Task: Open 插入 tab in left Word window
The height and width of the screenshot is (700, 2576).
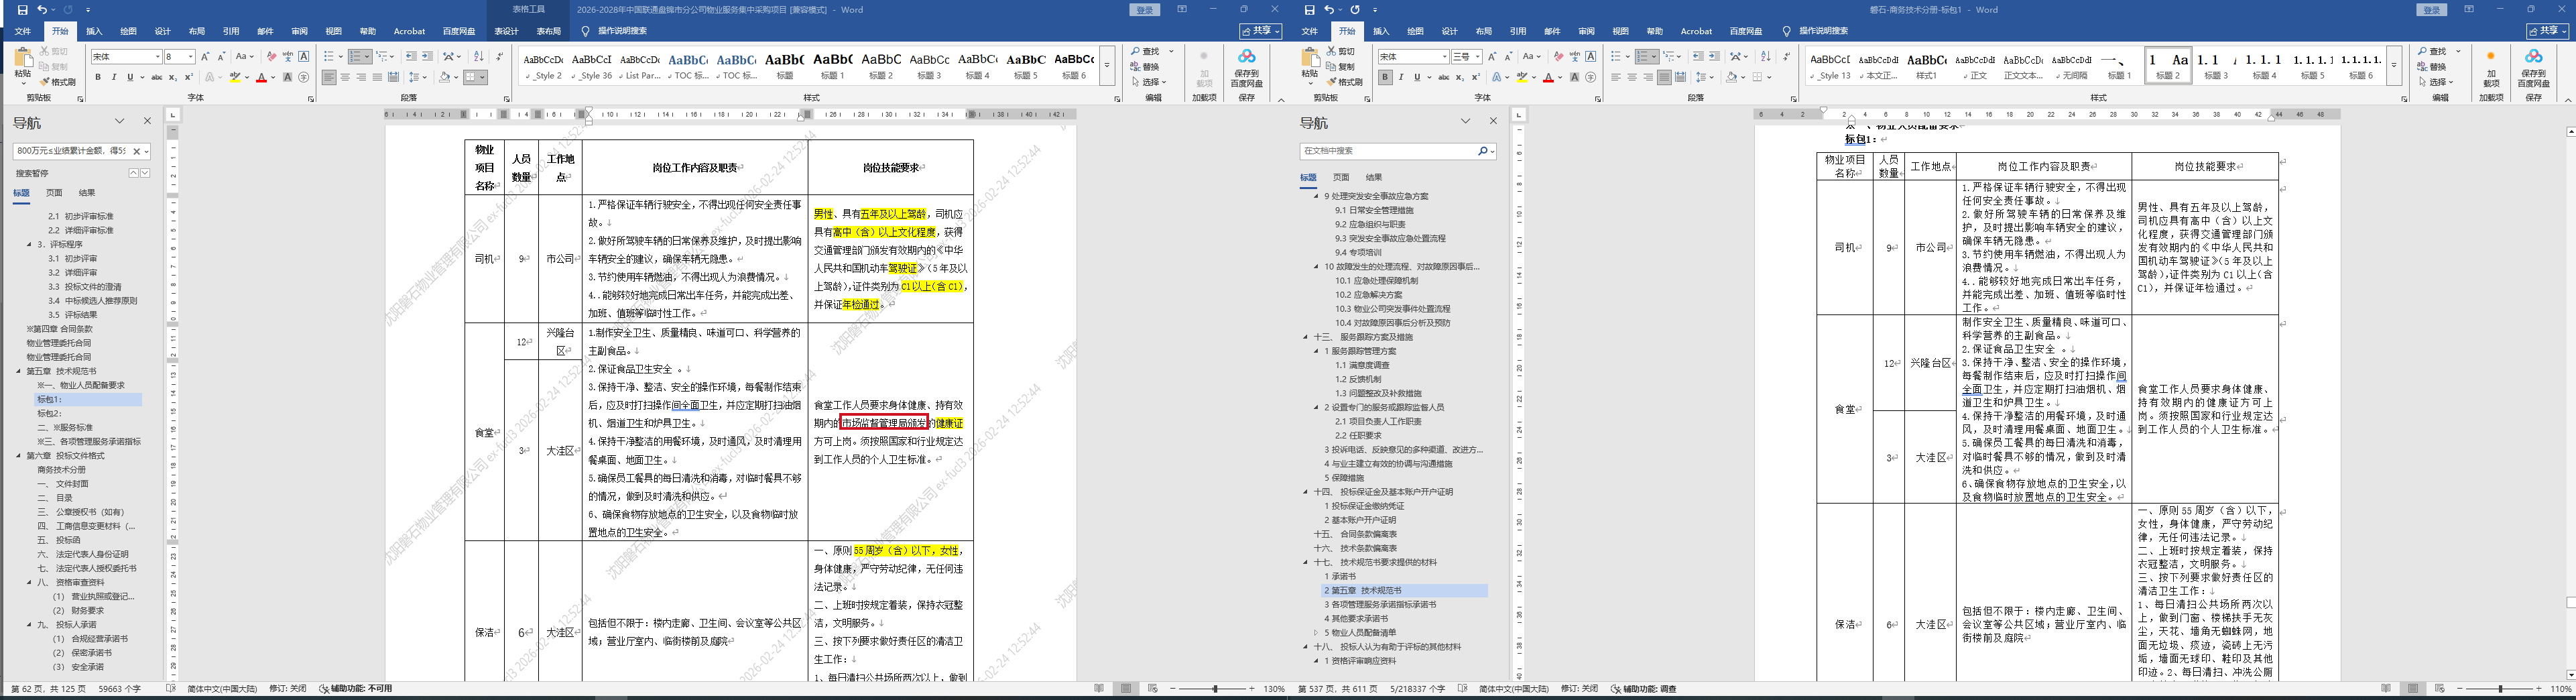Action: click(x=94, y=31)
